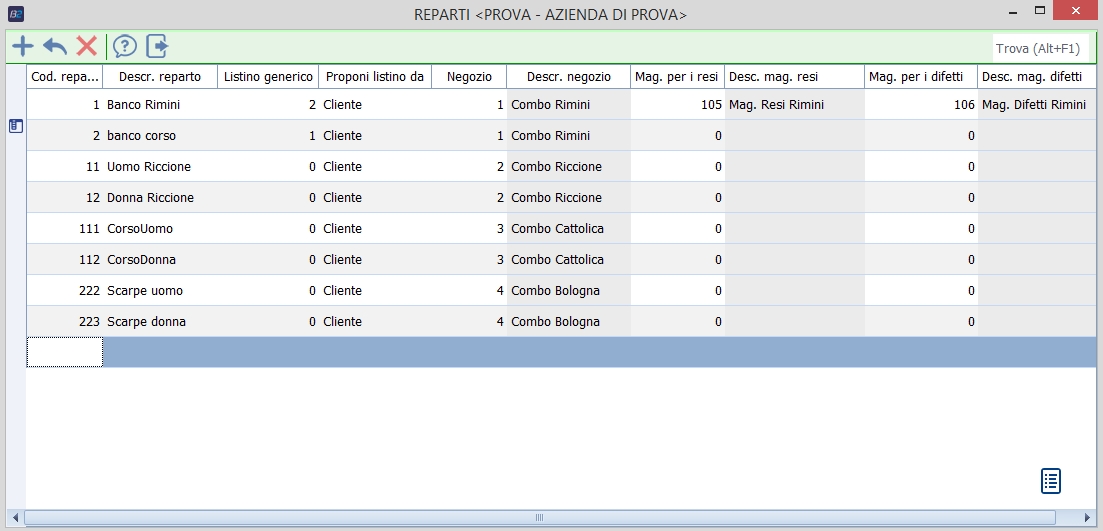The height and width of the screenshot is (531, 1103).
Task: Sort by Cod. repa... column header
Action: 65,77
